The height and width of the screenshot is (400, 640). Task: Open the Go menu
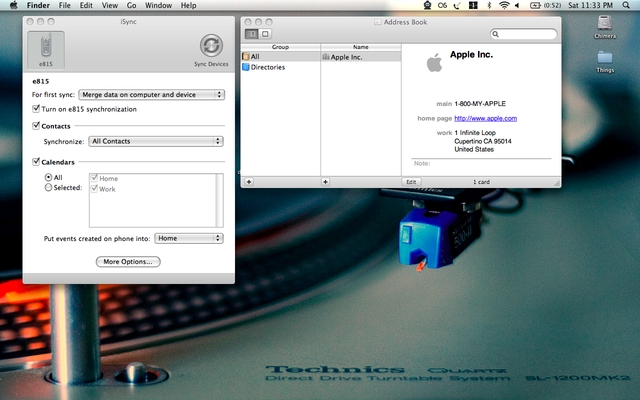pyautogui.click(x=131, y=5)
